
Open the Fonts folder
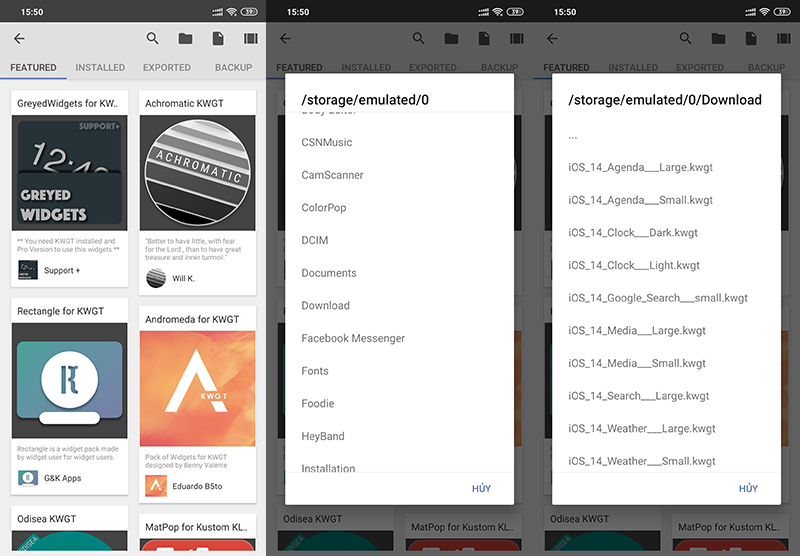[x=399, y=371]
